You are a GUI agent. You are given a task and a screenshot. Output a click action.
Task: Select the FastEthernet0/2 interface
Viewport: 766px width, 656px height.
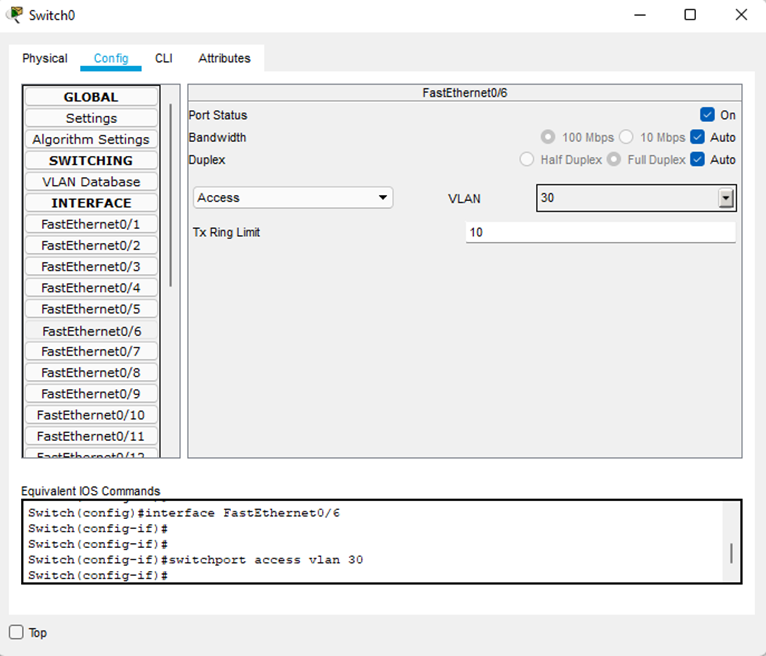(91, 245)
